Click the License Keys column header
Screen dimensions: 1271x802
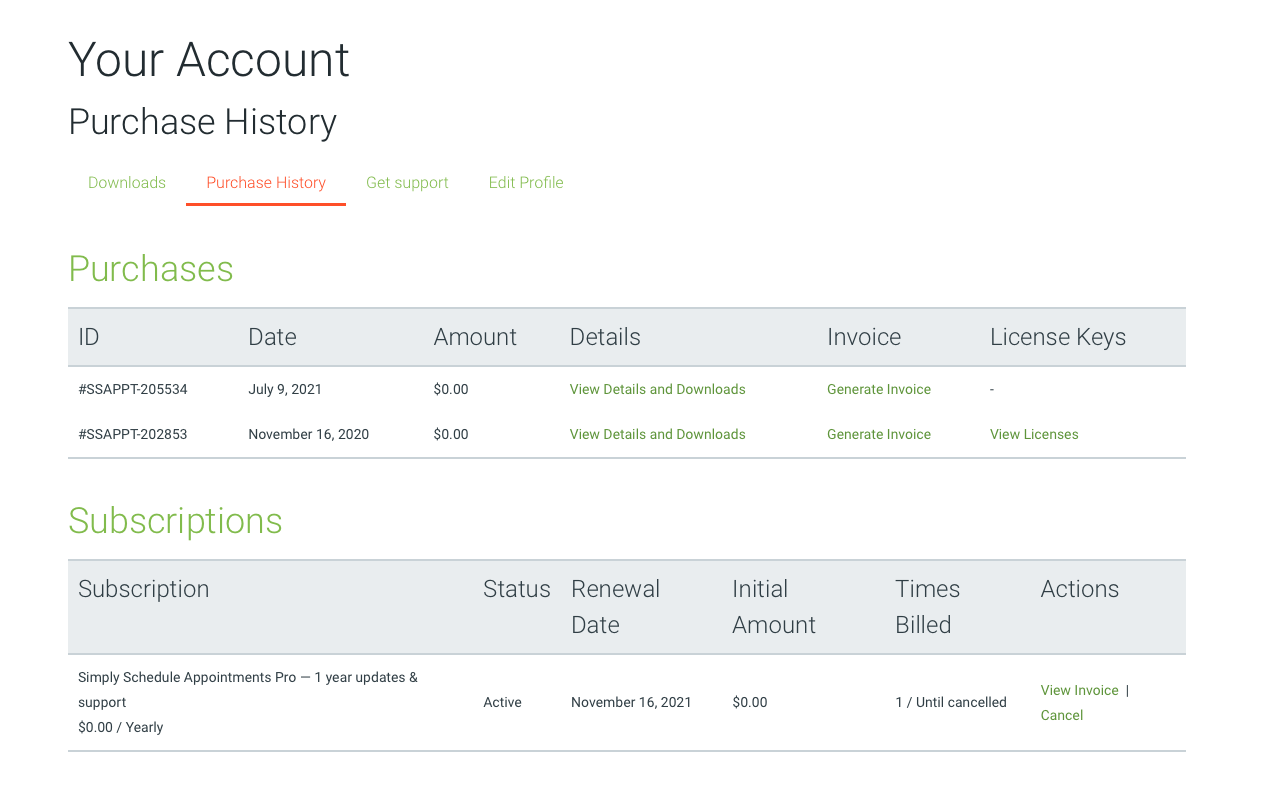tap(1057, 337)
